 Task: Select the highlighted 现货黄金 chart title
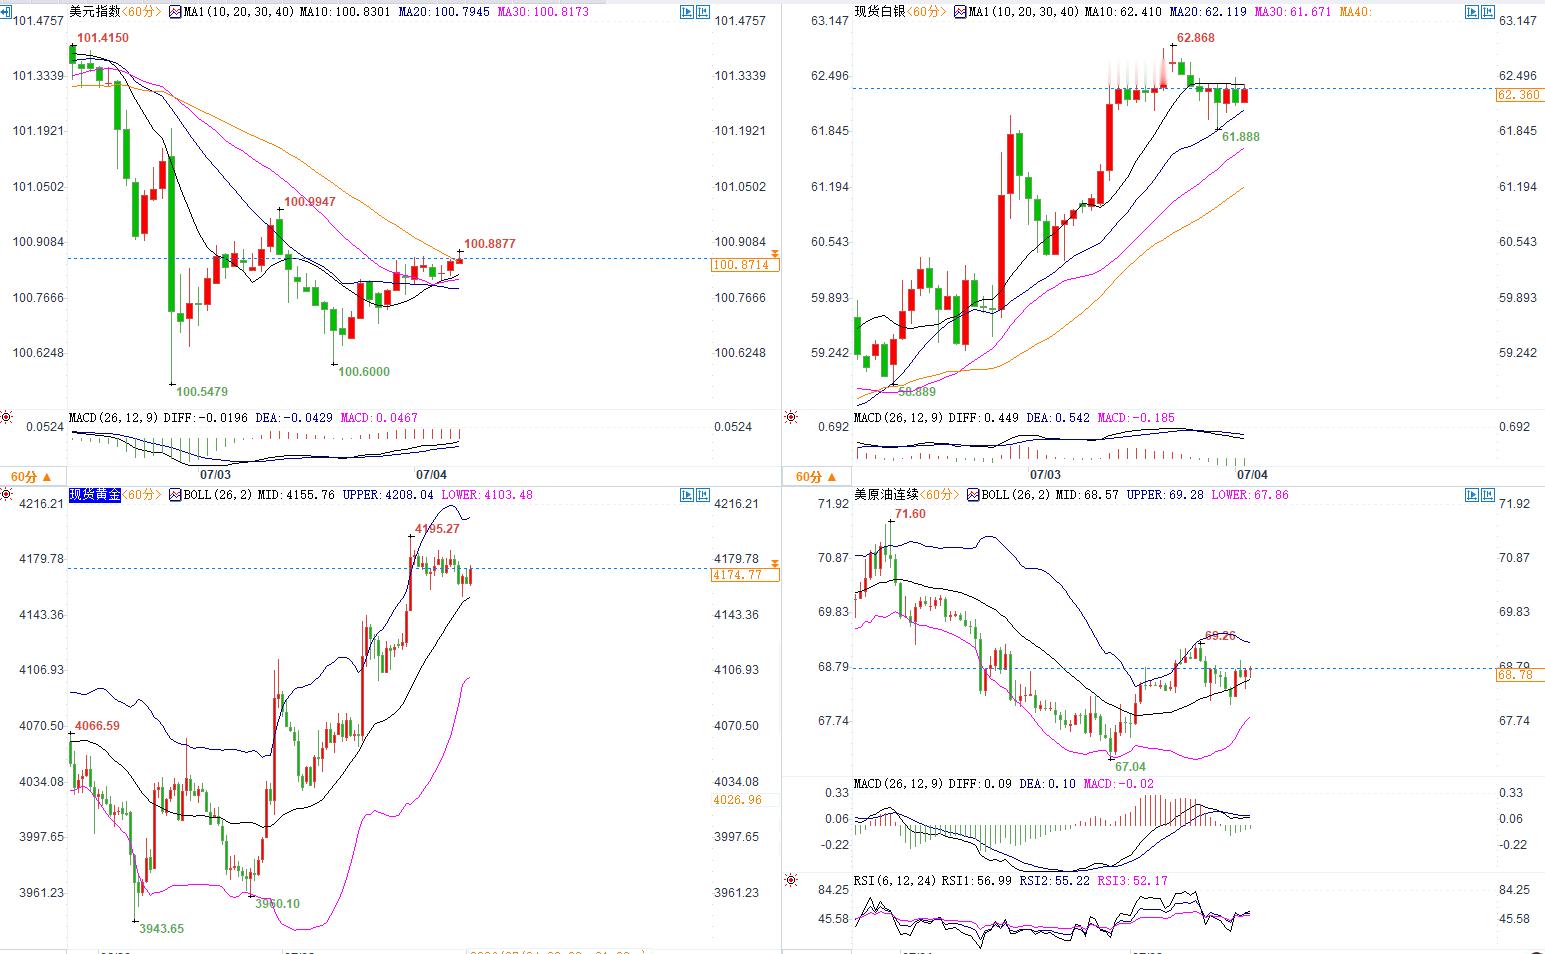pyautogui.click(x=95, y=495)
